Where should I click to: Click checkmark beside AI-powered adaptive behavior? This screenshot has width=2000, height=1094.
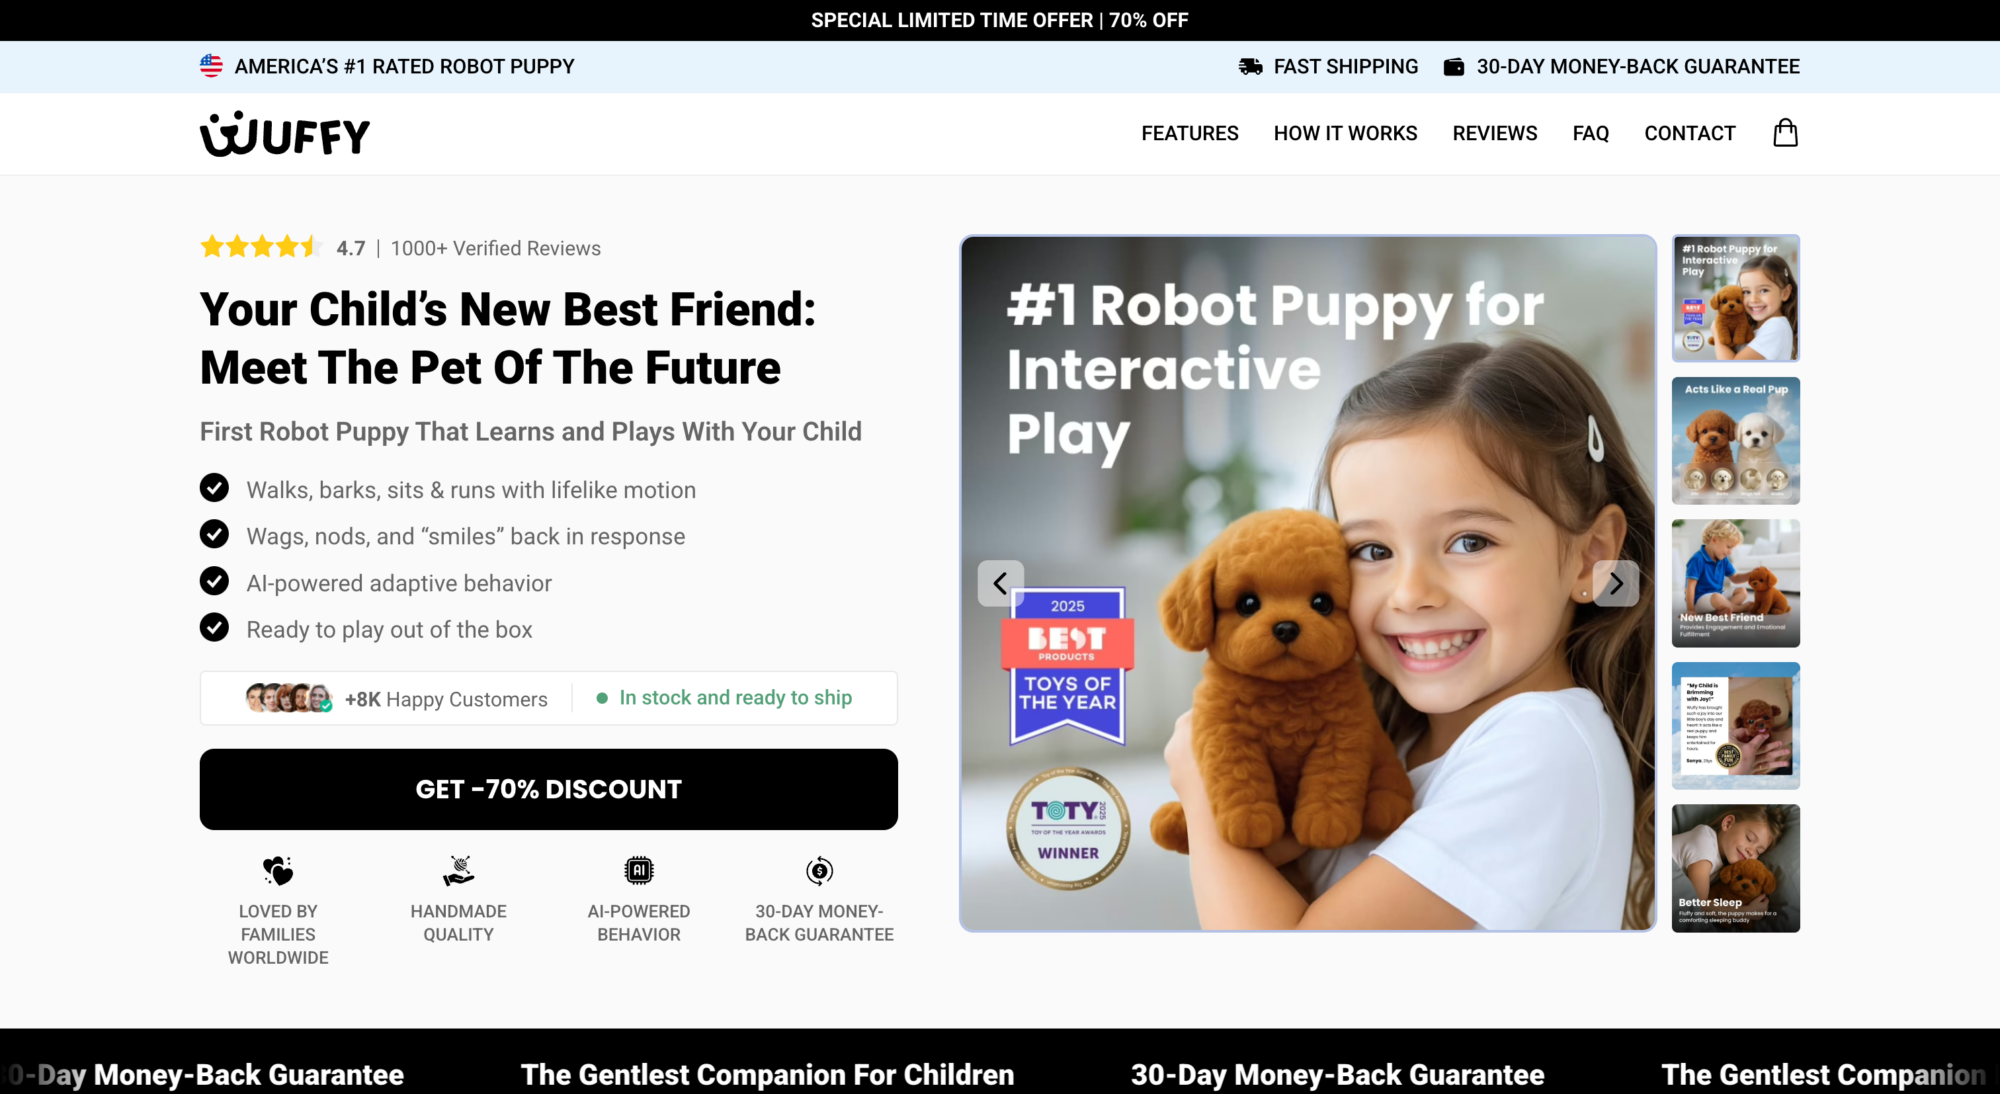(x=214, y=581)
